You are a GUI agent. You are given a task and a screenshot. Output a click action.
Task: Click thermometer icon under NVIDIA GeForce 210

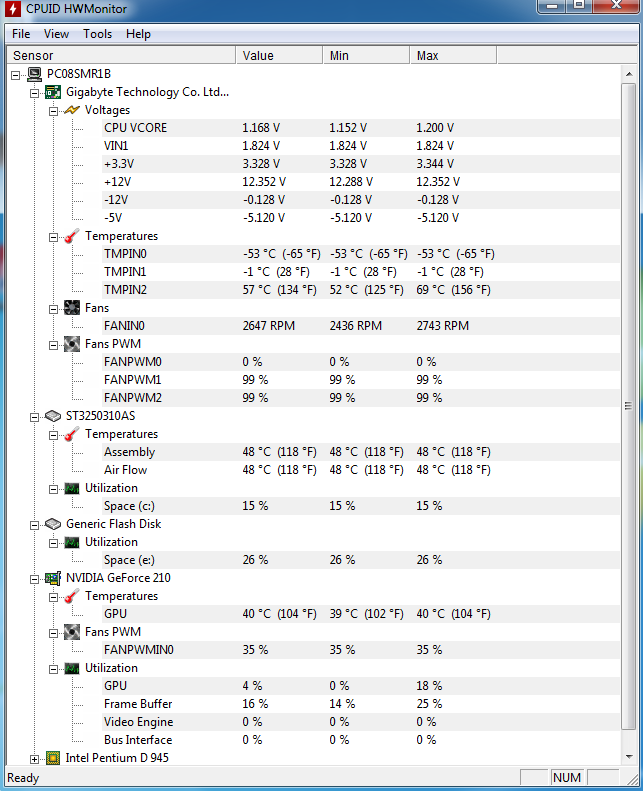tap(72, 596)
